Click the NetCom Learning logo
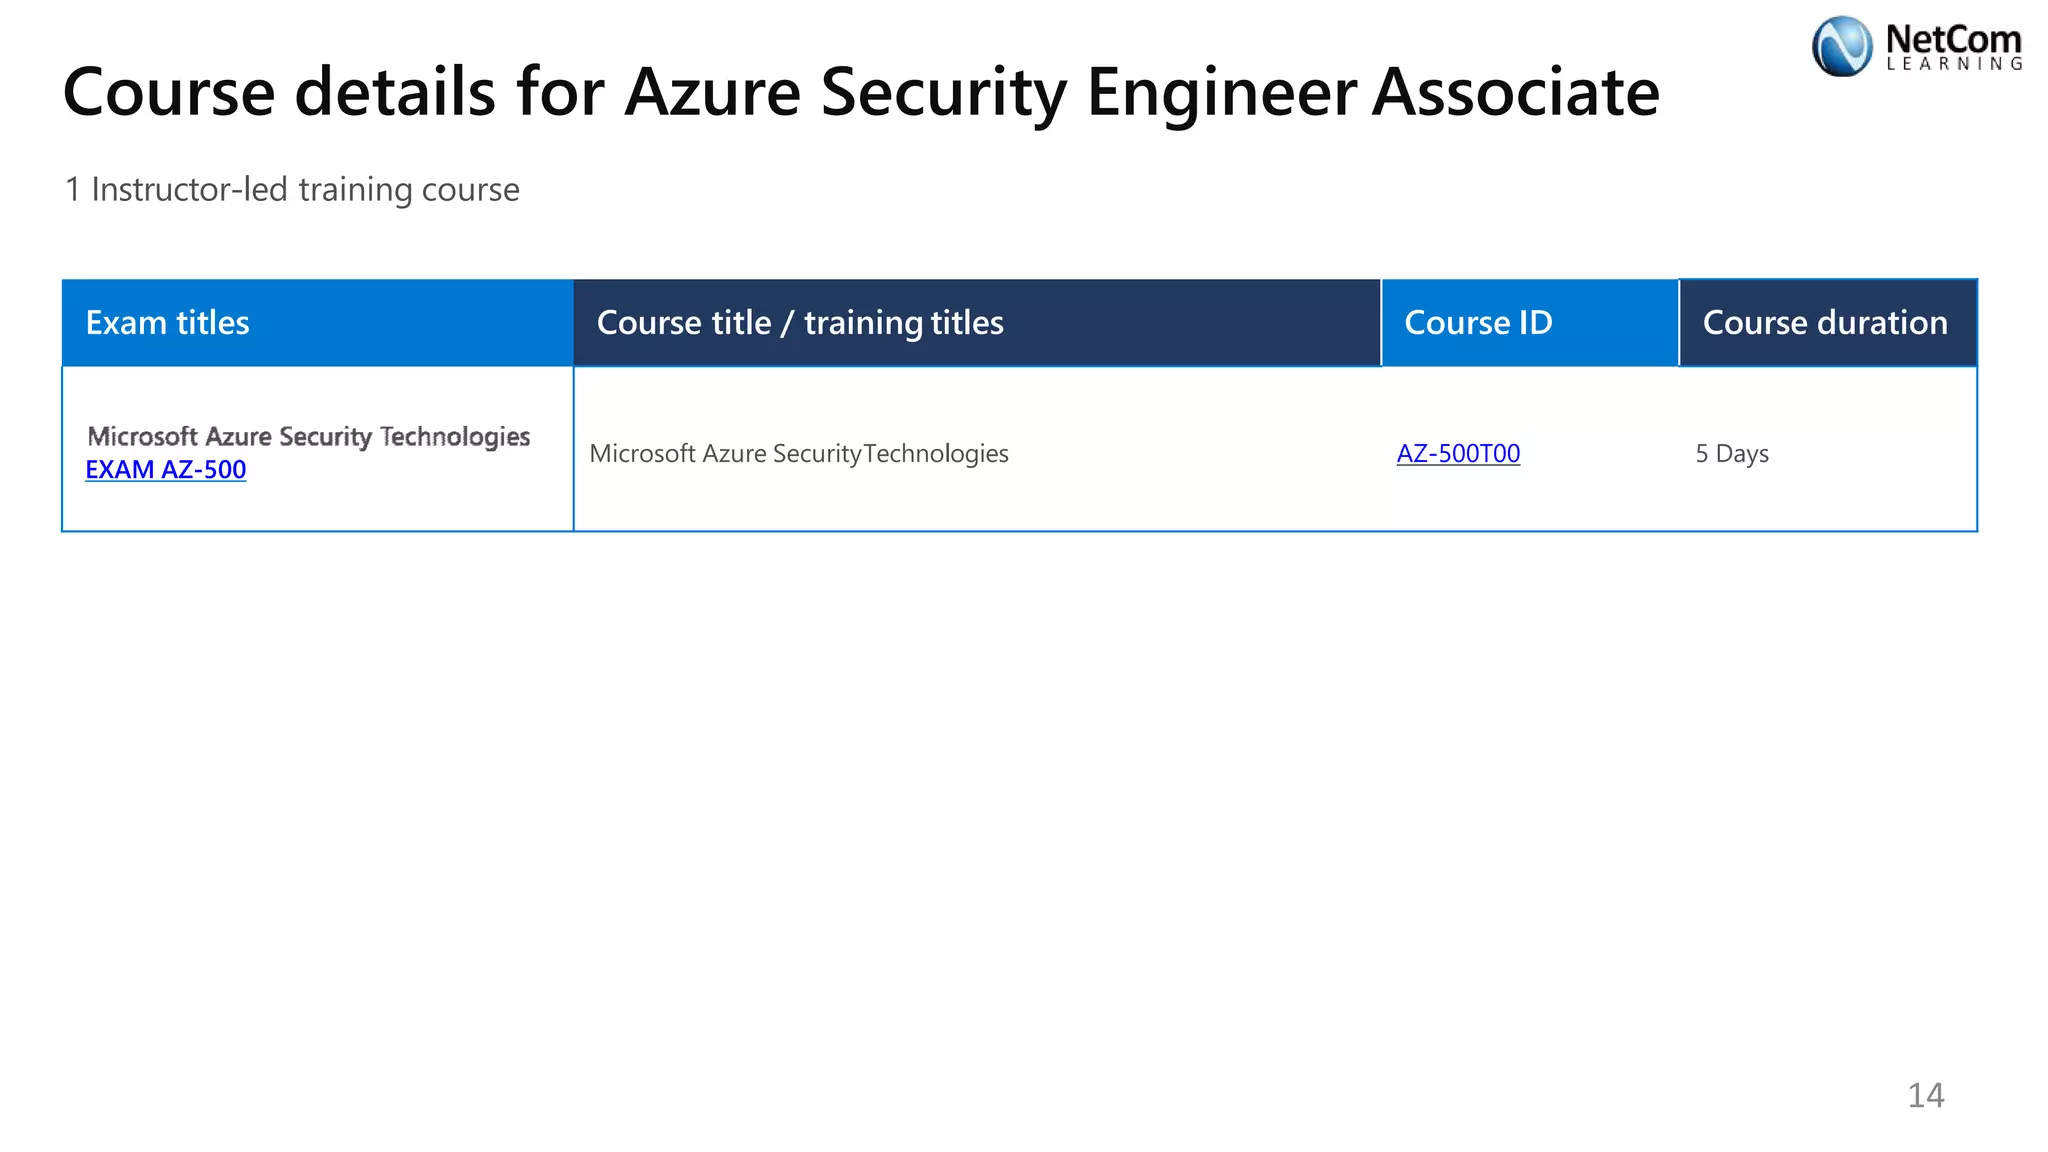The height and width of the screenshot is (1152, 2048). point(1917,46)
